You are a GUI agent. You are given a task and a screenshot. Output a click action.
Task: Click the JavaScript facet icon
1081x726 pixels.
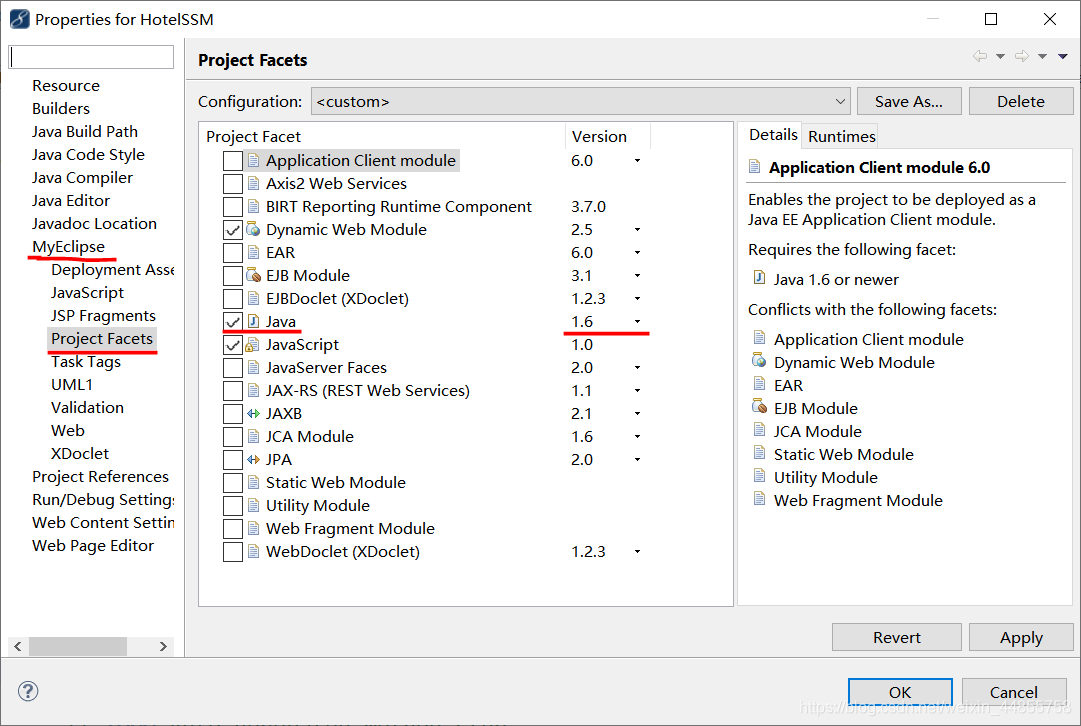[253, 345]
